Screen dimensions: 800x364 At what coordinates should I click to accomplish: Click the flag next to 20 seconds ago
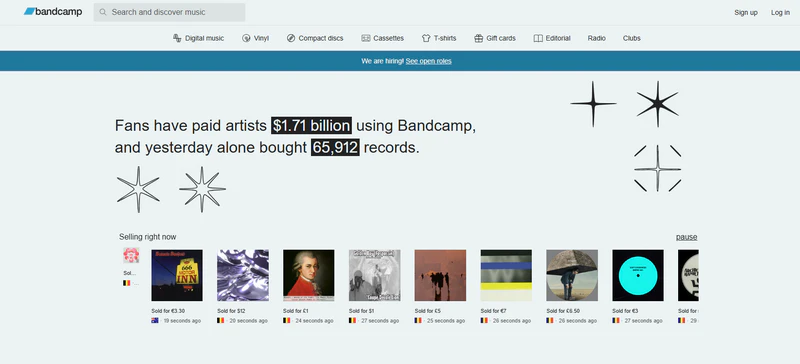click(x=220, y=321)
